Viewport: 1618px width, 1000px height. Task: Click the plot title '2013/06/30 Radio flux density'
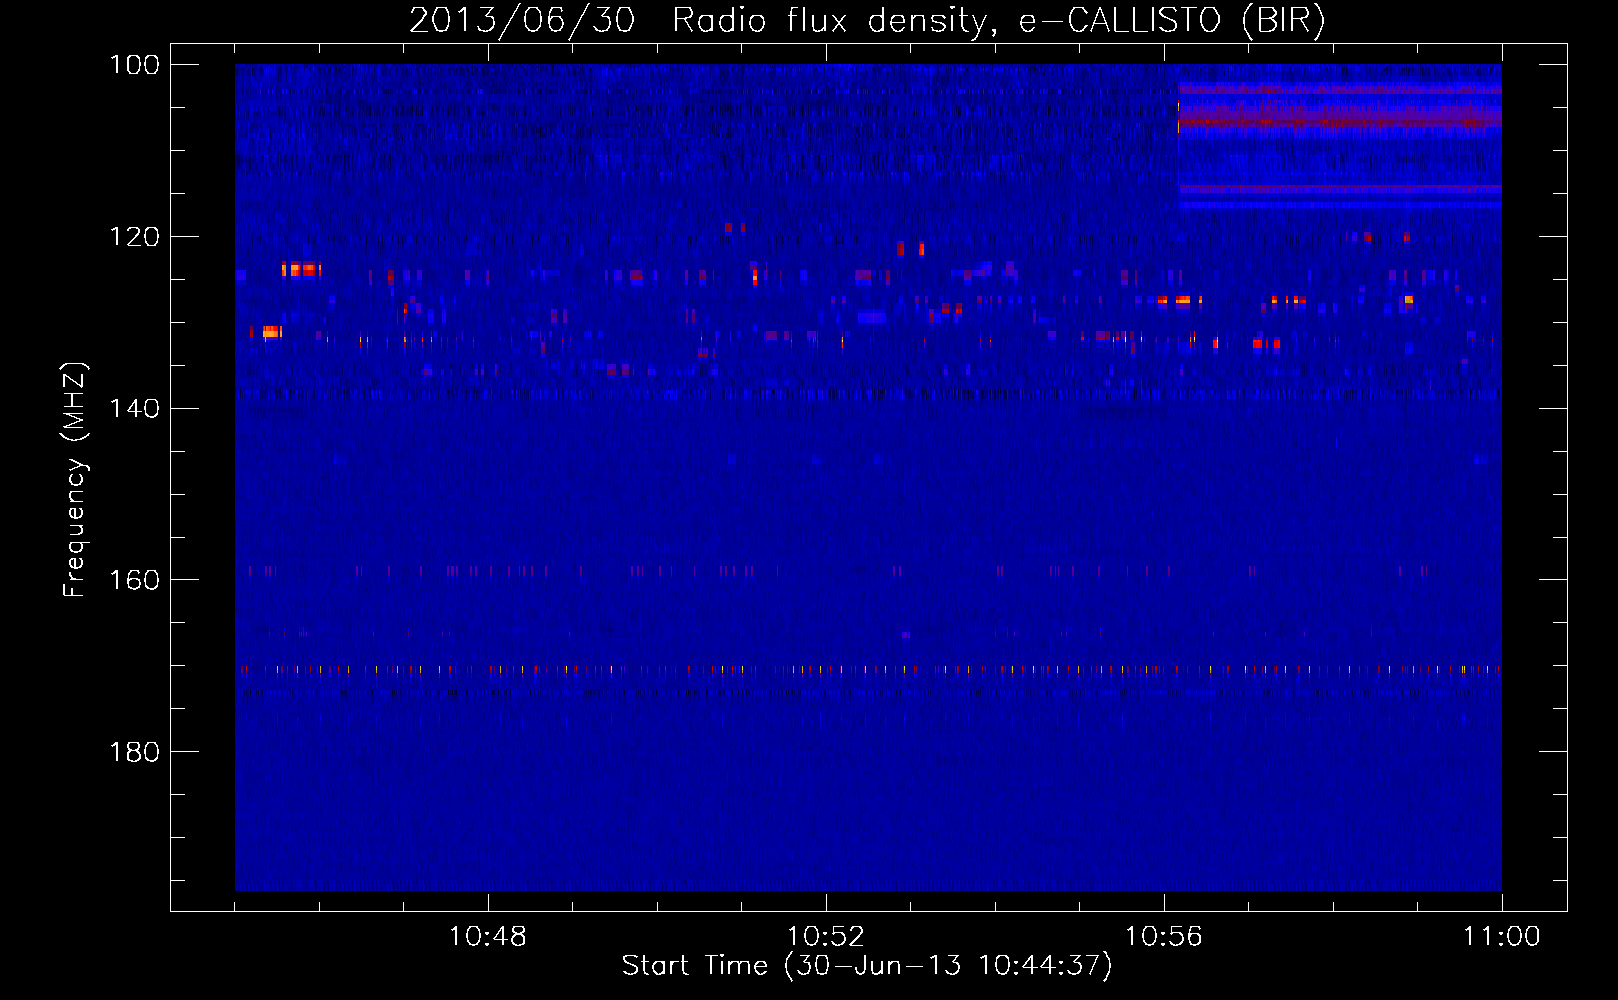point(868,20)
